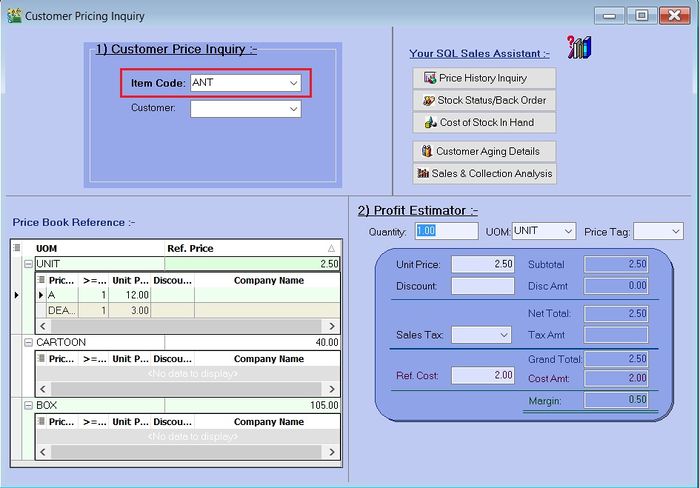Image resolution: width=700 pixels, height=488 pixels.
Task: Click the Ref. Price sort triangle
Action: (331, 248)
